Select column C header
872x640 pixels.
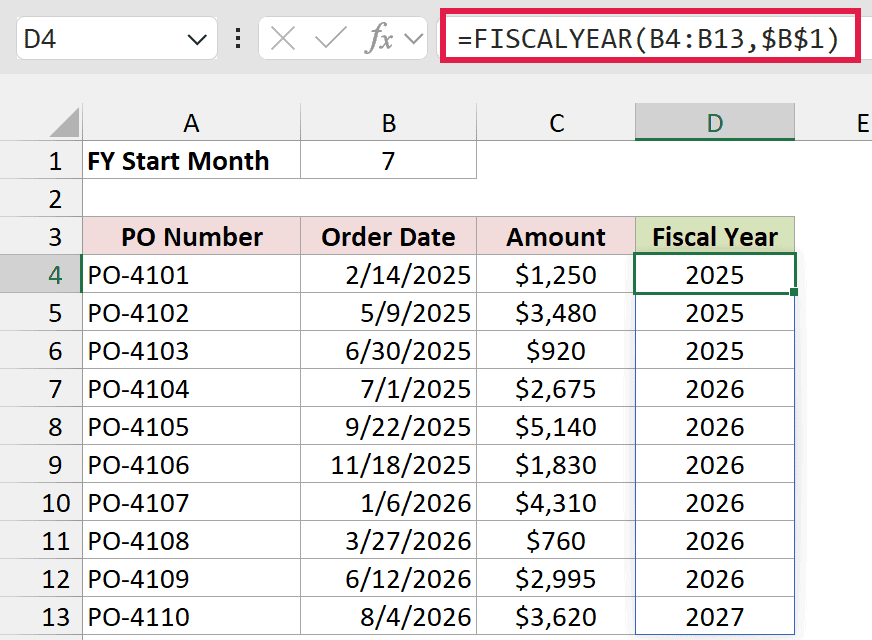[556, 122]
